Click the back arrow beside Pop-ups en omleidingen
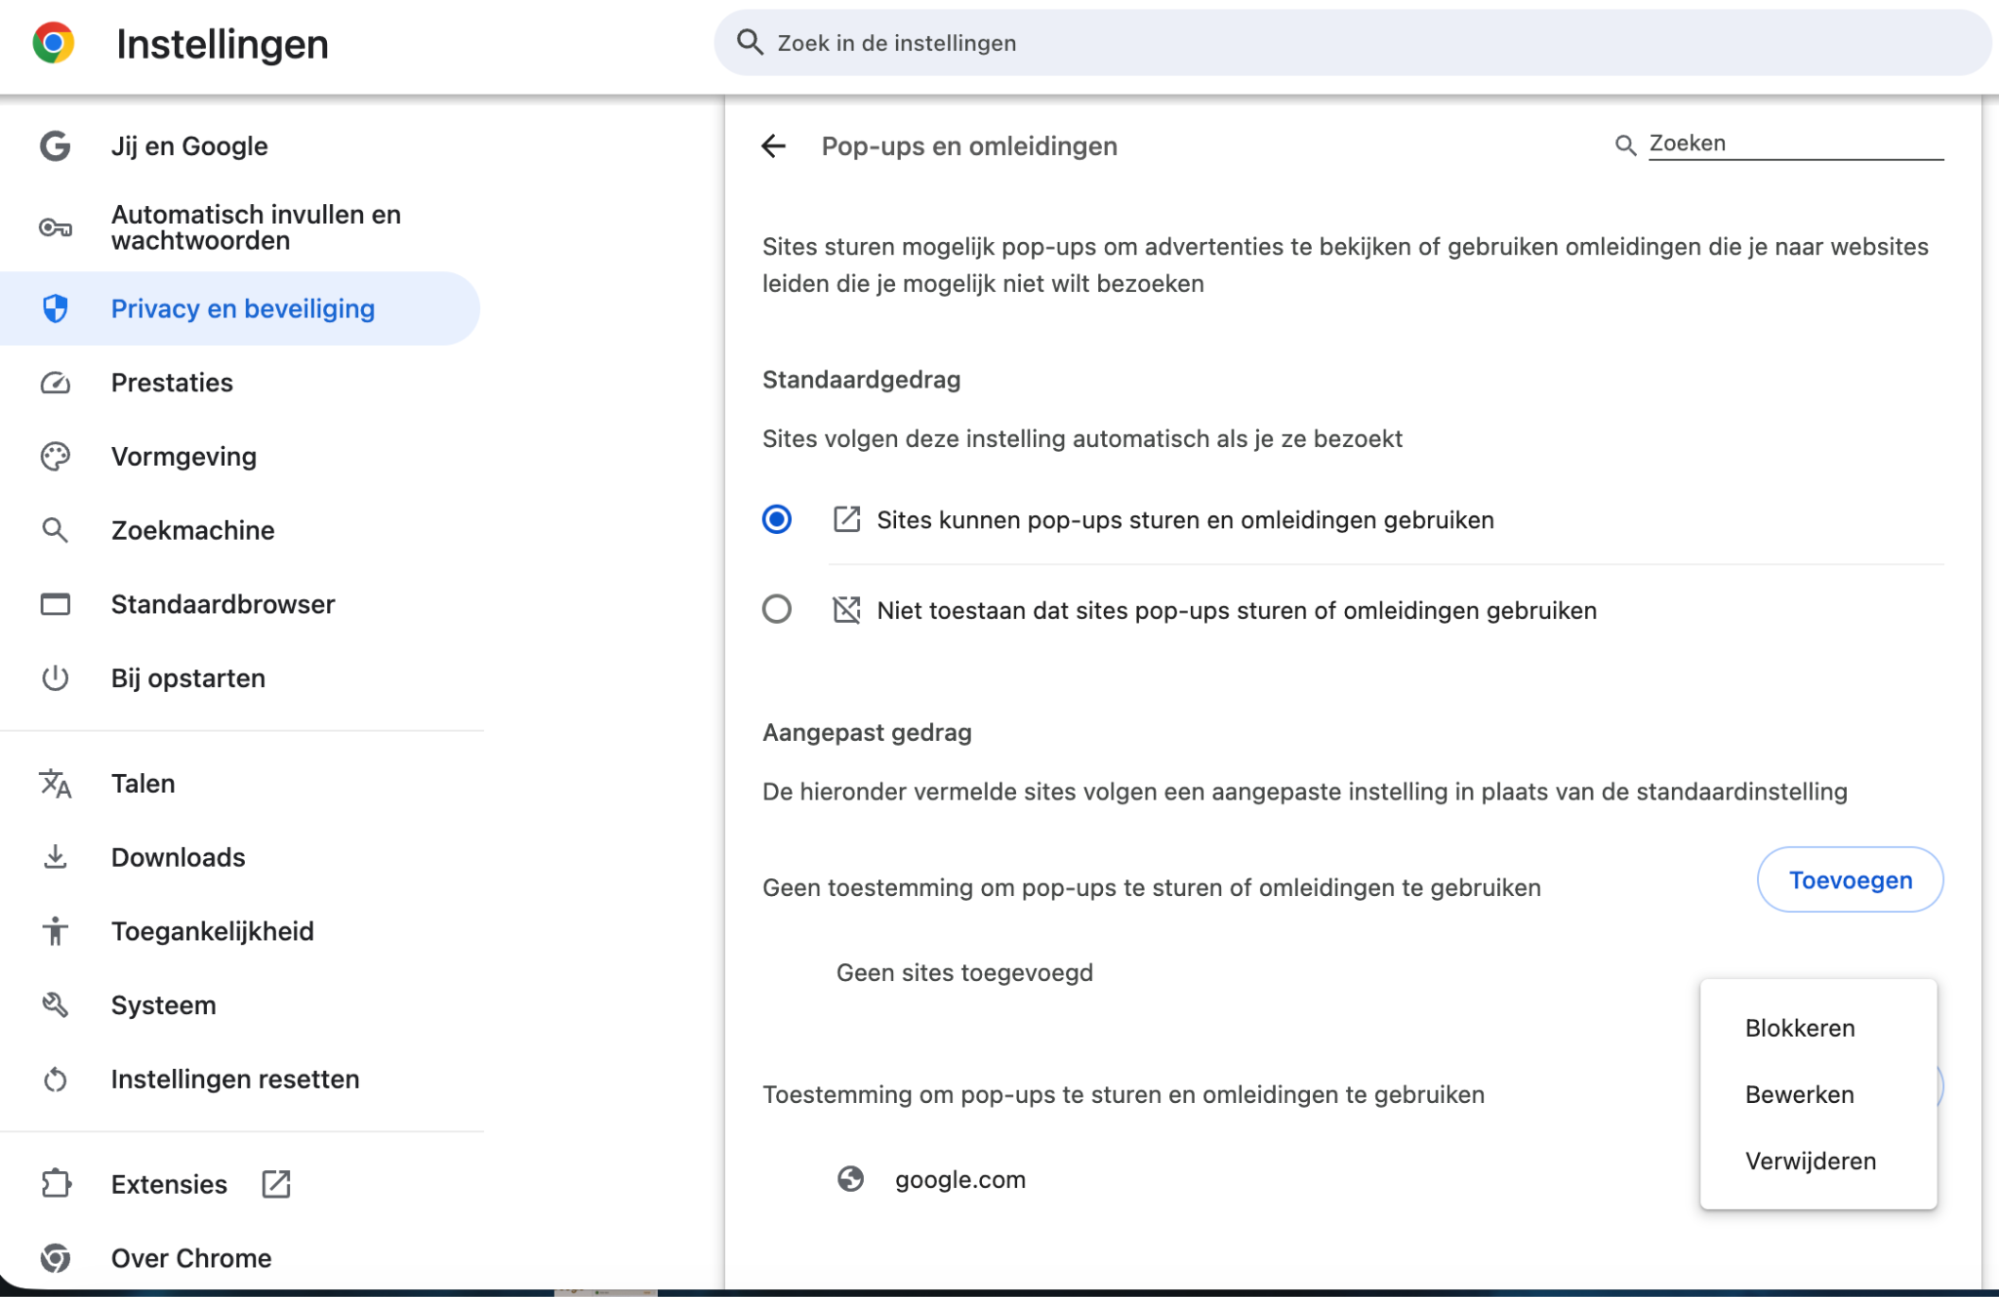 pos(774,146)
